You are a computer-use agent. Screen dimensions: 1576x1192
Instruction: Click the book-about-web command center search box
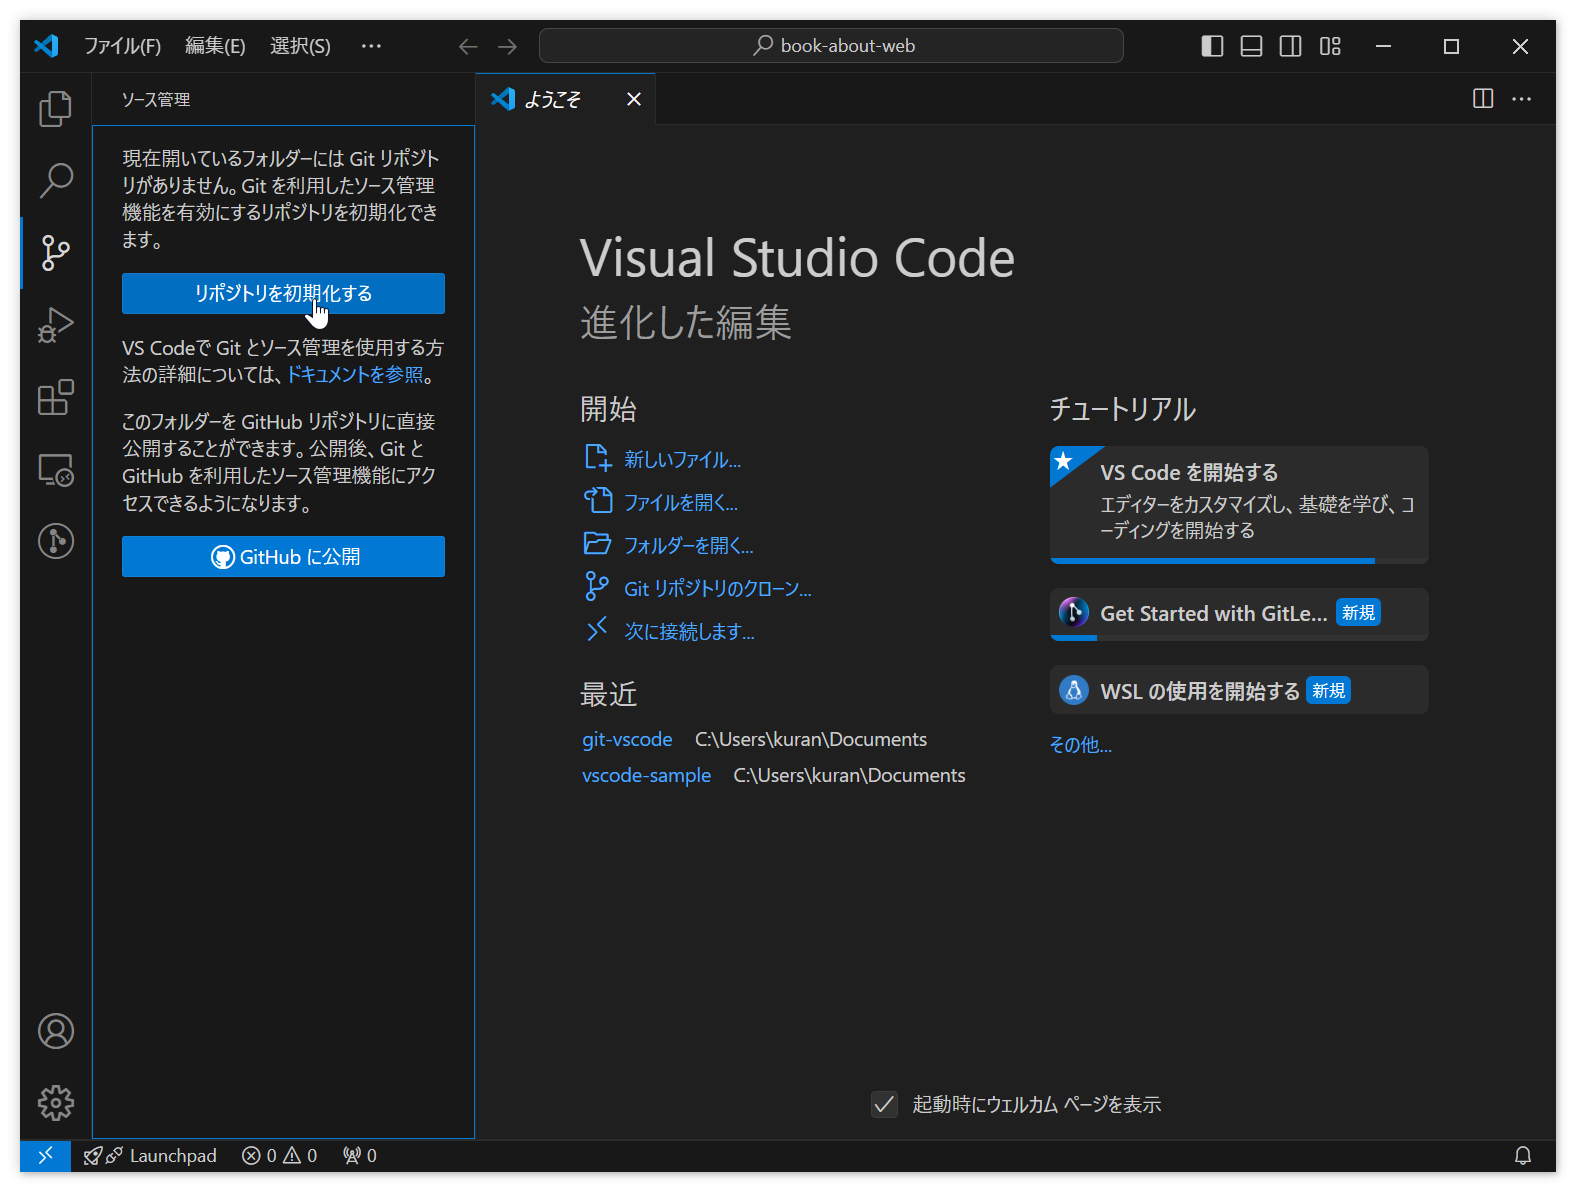click(x=831, y=46)
